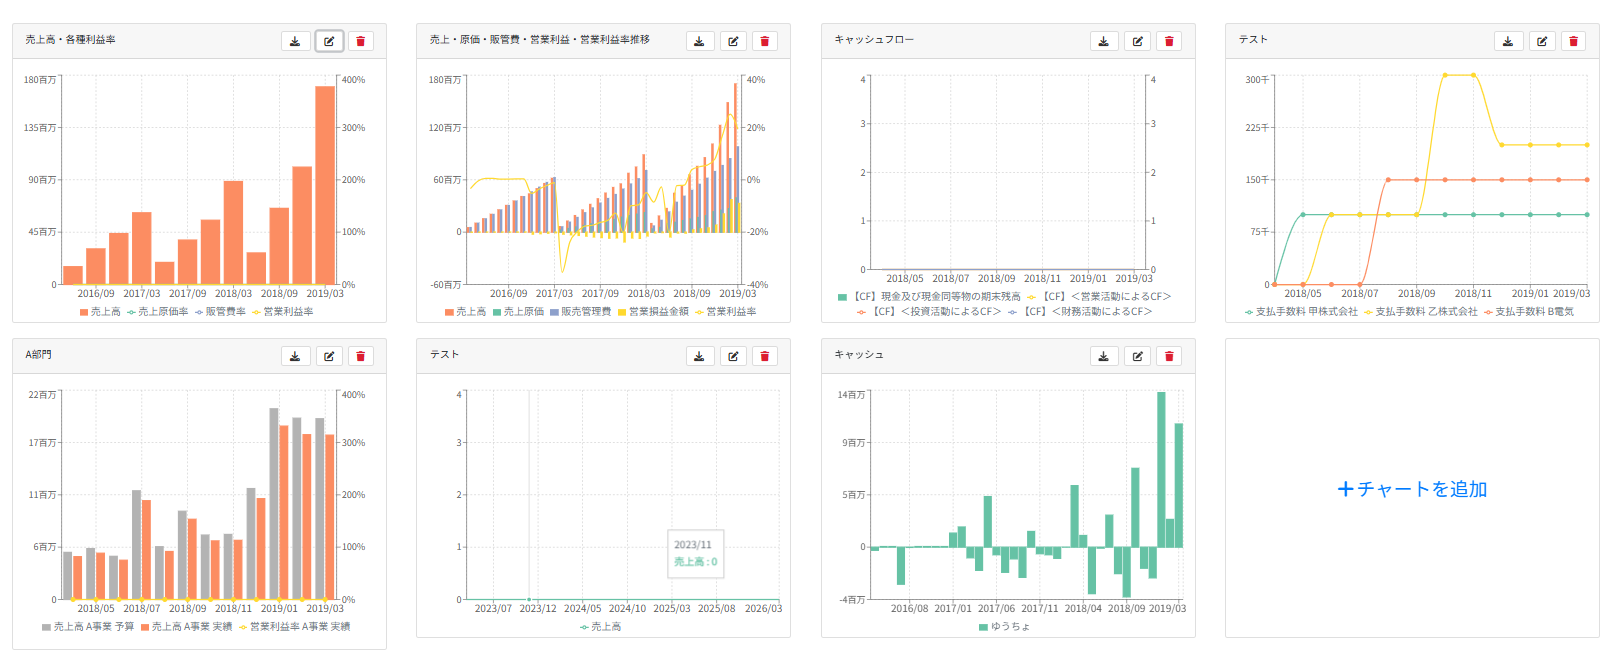Toggle ゆうちょ legend item
1620x662 pixels.
tap(1004, 627)
